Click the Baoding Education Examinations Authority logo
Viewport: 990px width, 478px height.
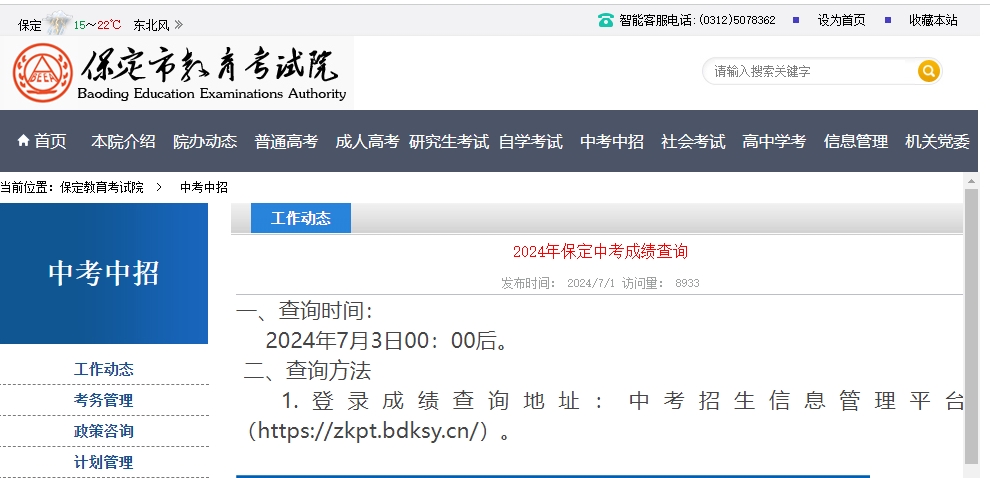point(179,73)
